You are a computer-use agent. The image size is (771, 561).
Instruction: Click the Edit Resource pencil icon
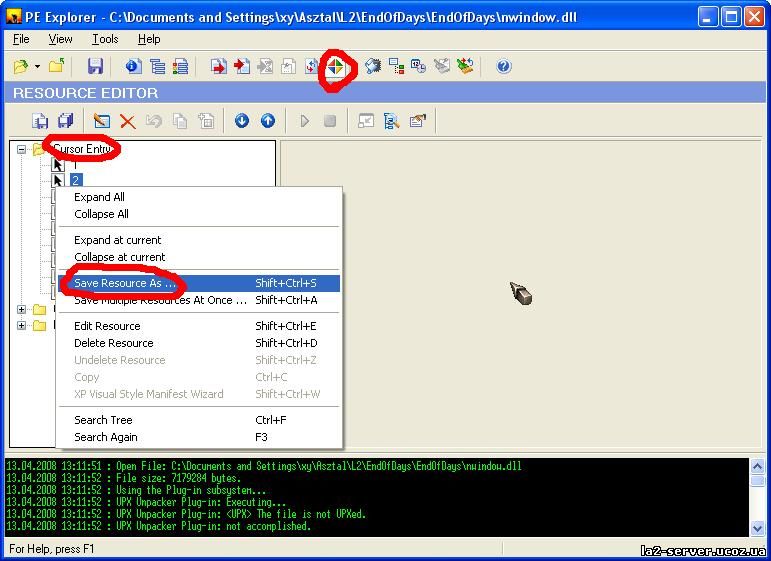pyautogui.click(x=102, y=120)
